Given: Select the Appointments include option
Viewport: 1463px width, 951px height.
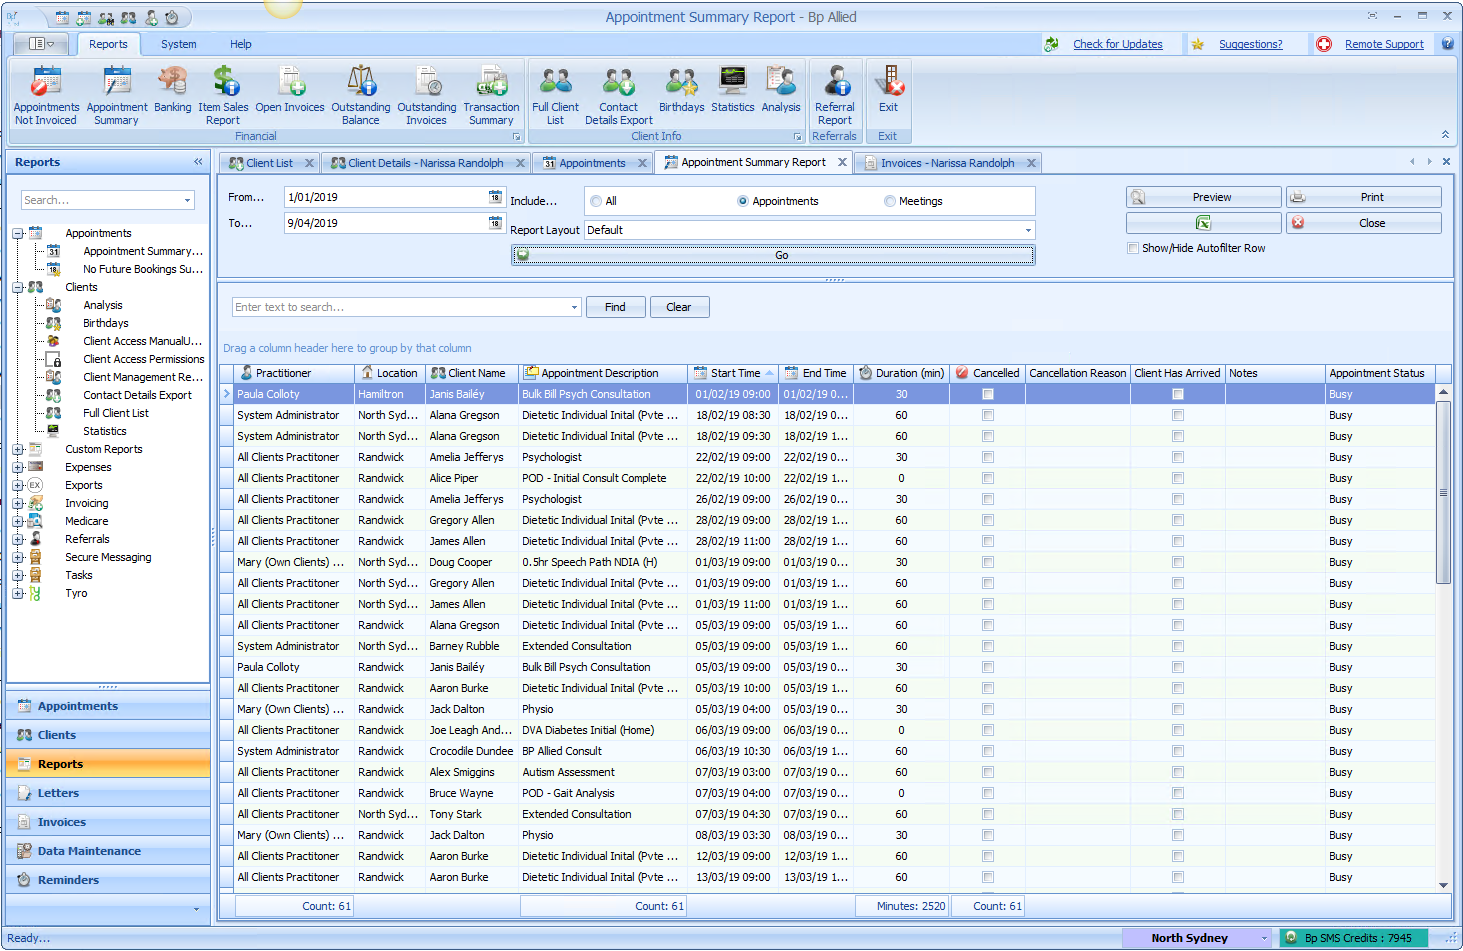Looking at the screenshot, I should pyautogui.click(x=743, y=201).
